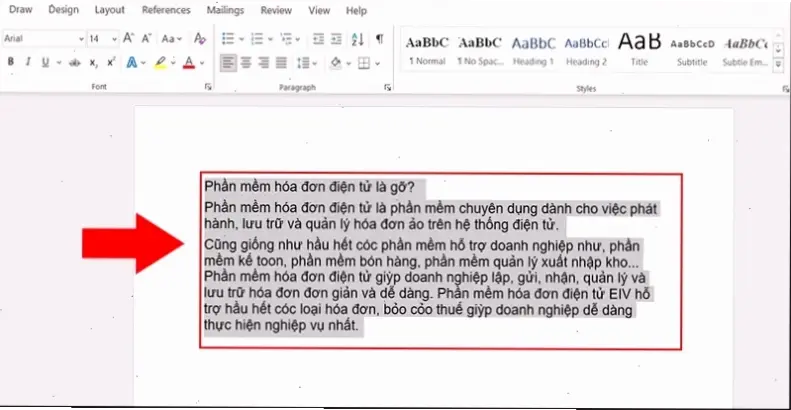The width and height of the screenshot is (791, 410).
Task: Toggle Underline formatting
Action: click(x=45, y=63)
